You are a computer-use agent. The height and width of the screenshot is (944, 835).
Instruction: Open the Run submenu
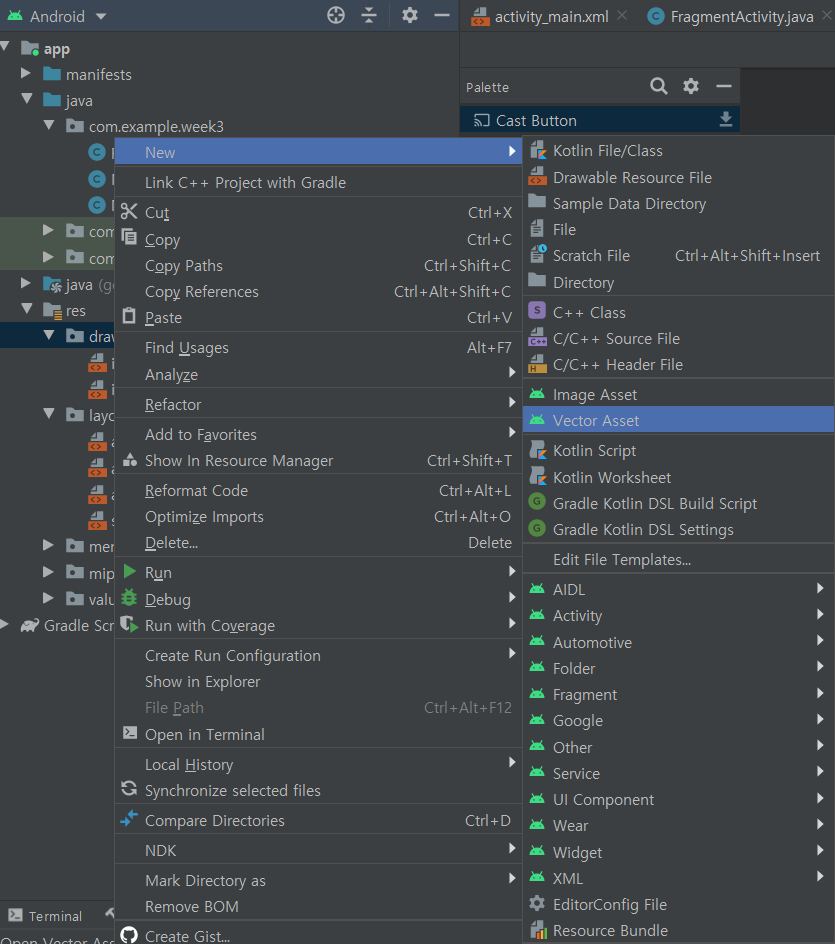click(x=318, y=573)
